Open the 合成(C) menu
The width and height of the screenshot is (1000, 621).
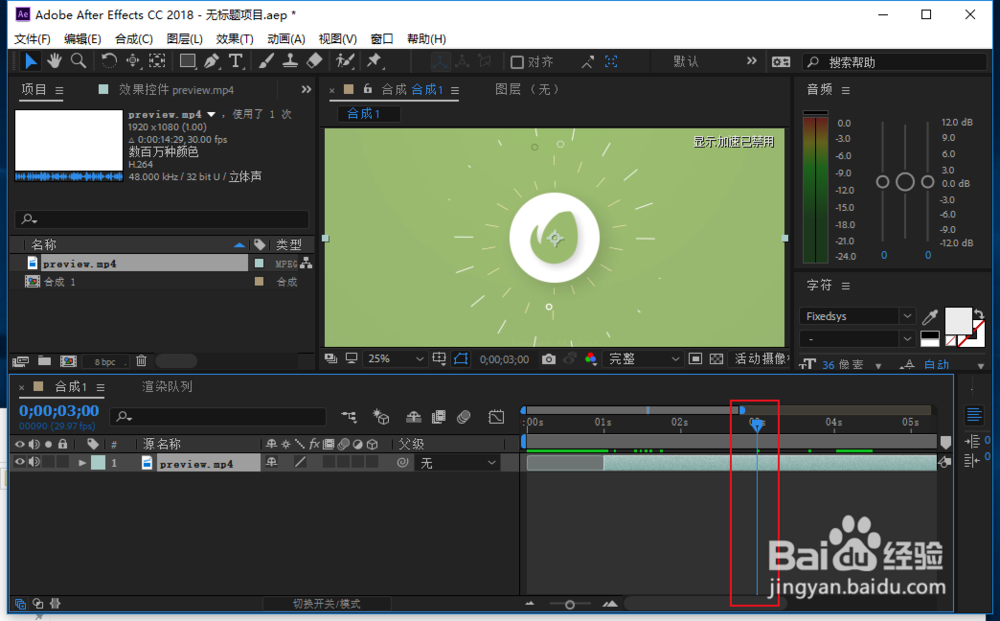pos(133,39)
